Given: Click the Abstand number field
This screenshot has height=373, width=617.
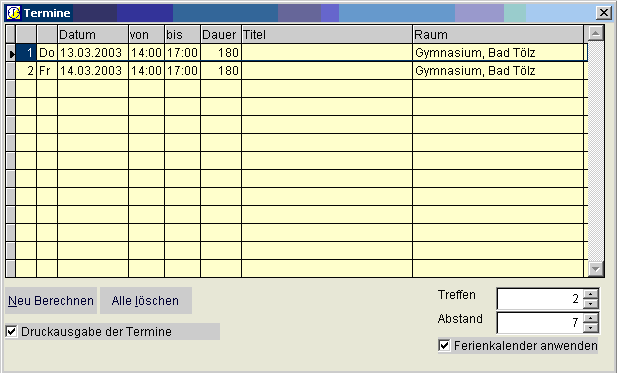Looking at the screenshot, I should point(540,323).
